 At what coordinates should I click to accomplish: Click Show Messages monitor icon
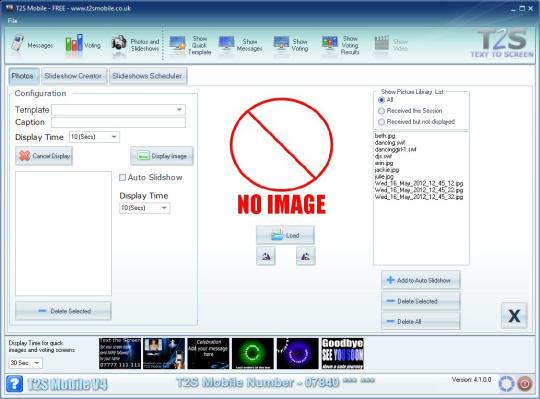pos(226,44)
